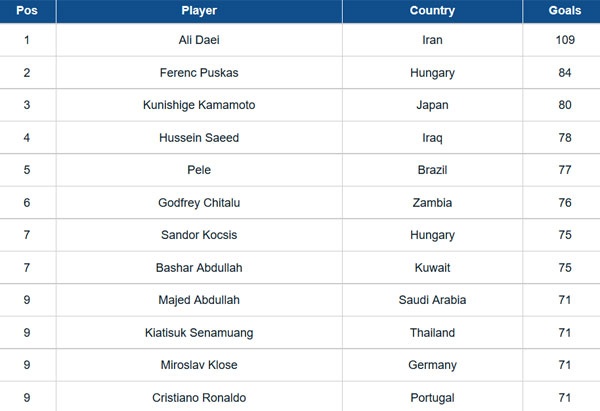Image resolution: width=600 pixels, height=411 pixels.
Task: Click the Zambia country cell
Action: point(432,203)
